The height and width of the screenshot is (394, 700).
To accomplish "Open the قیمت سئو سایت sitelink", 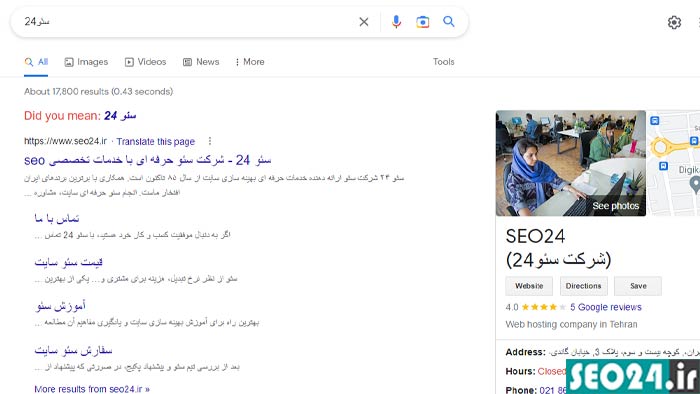I will [69, 262].
